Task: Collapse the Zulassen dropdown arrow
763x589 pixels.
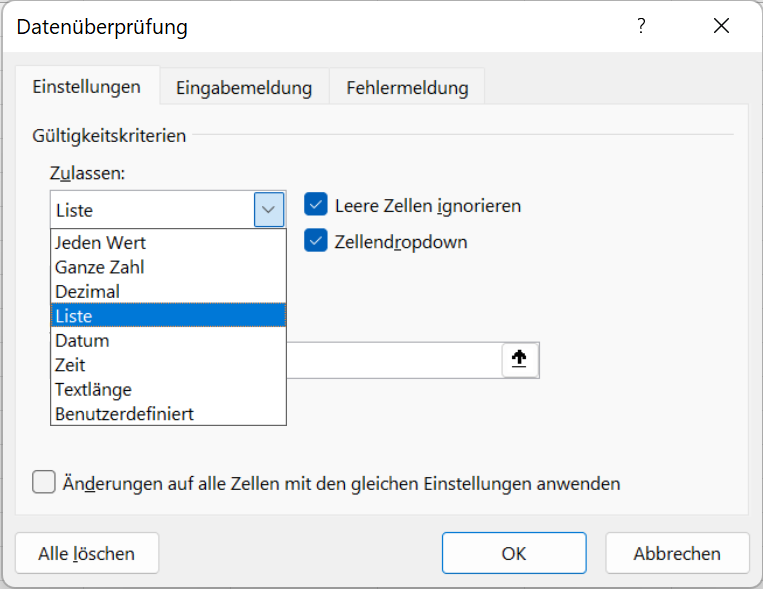Action: [269, 210]
